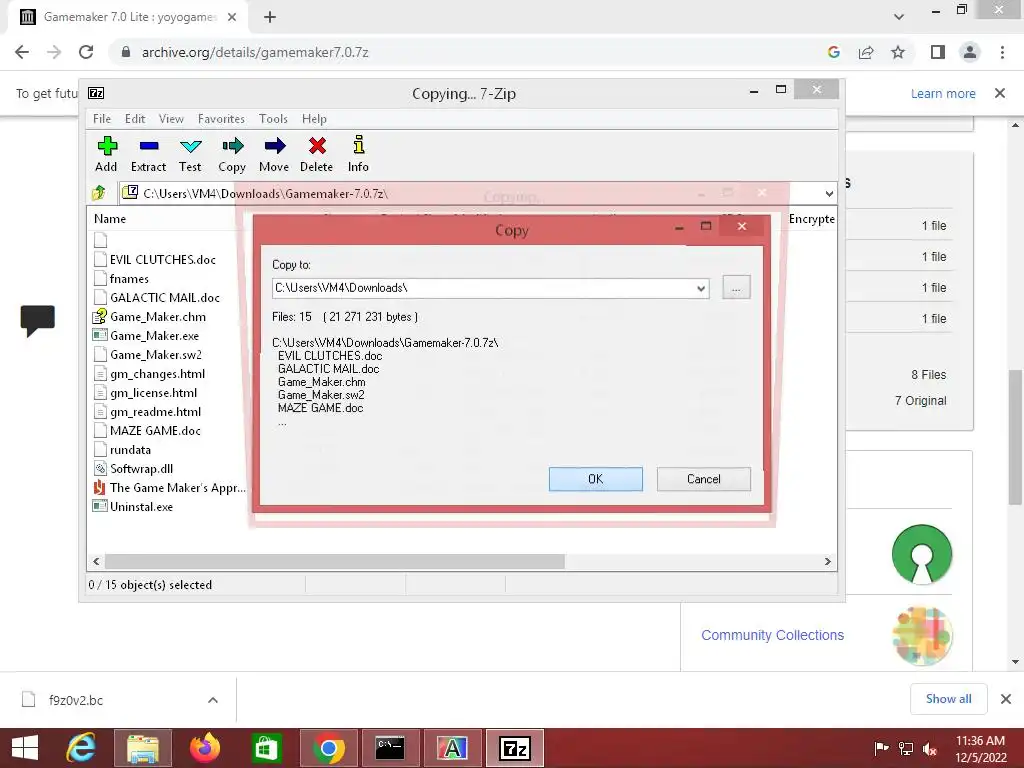This screenshot has width=1024, height=768.
Task: Open the Help menu
Action: [314, 119]
